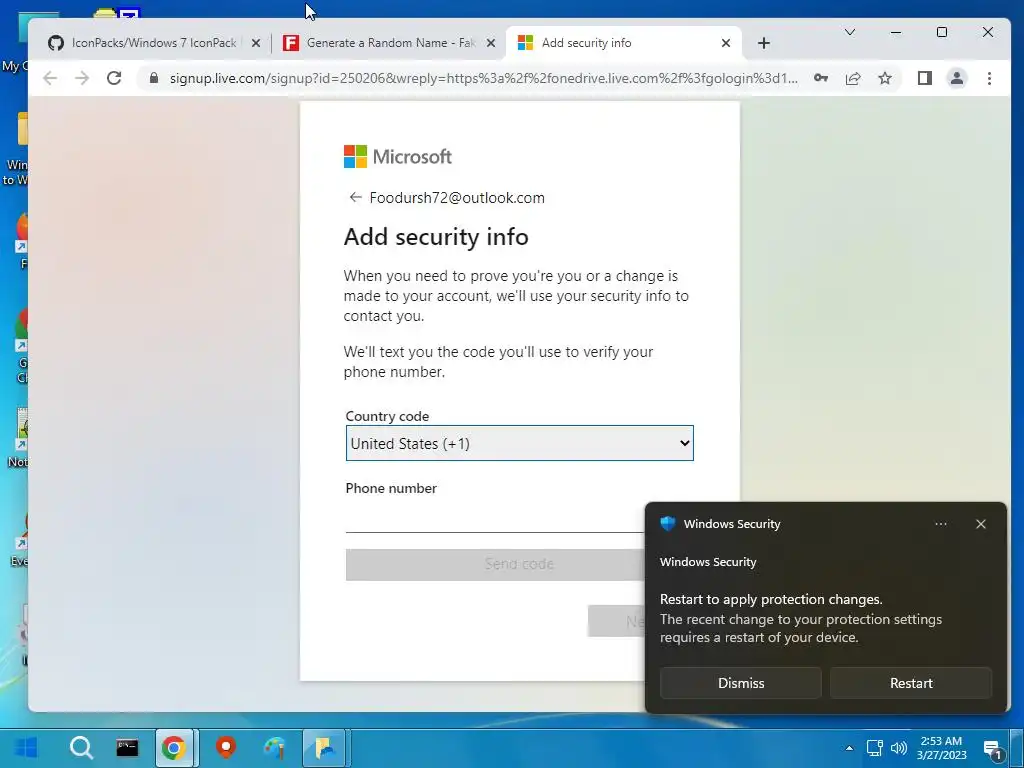1024x768 pixels.
Task: Open Windows Security notification options menu
Action: [x=940, y=524]
